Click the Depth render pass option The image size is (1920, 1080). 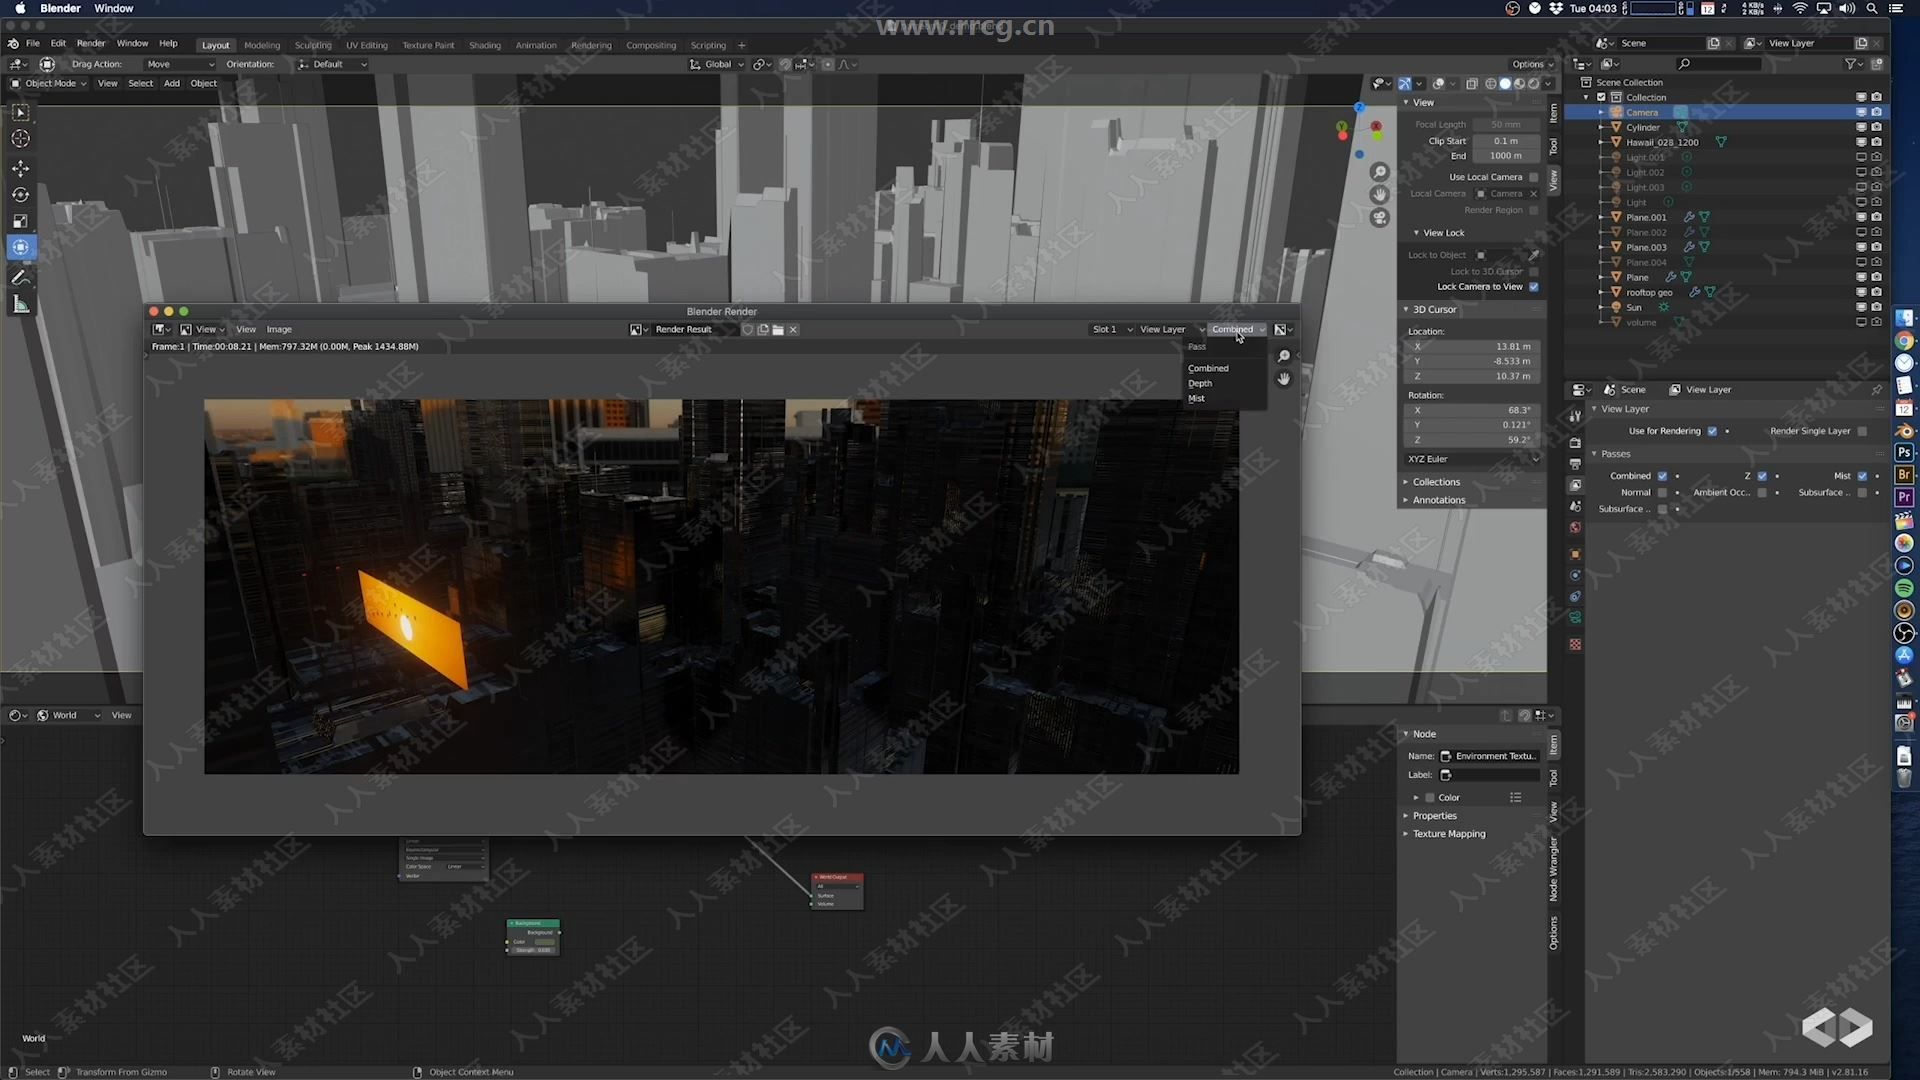[1201, 382]
